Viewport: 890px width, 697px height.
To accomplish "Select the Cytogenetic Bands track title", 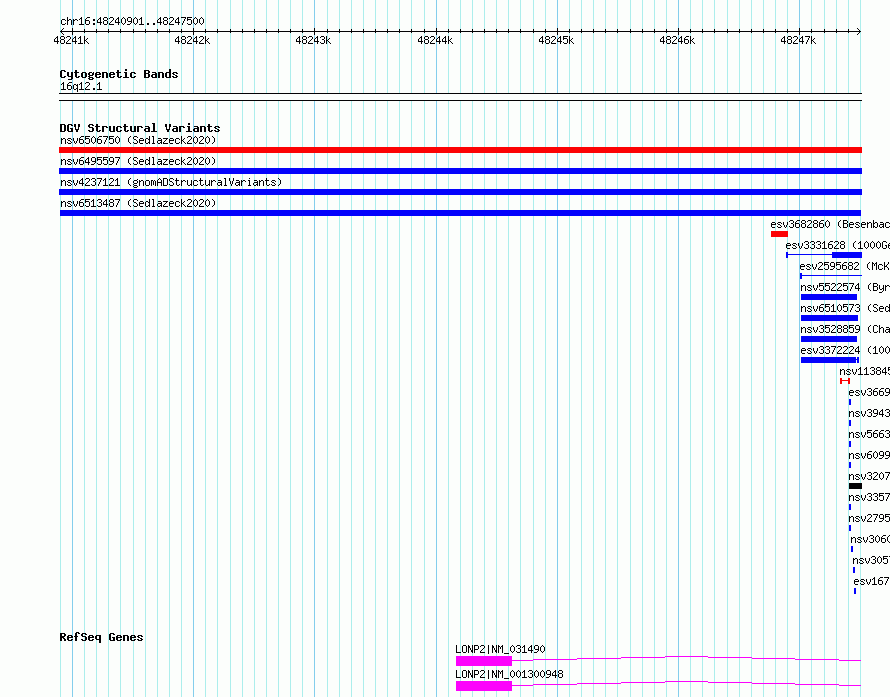I will point(119,74).
